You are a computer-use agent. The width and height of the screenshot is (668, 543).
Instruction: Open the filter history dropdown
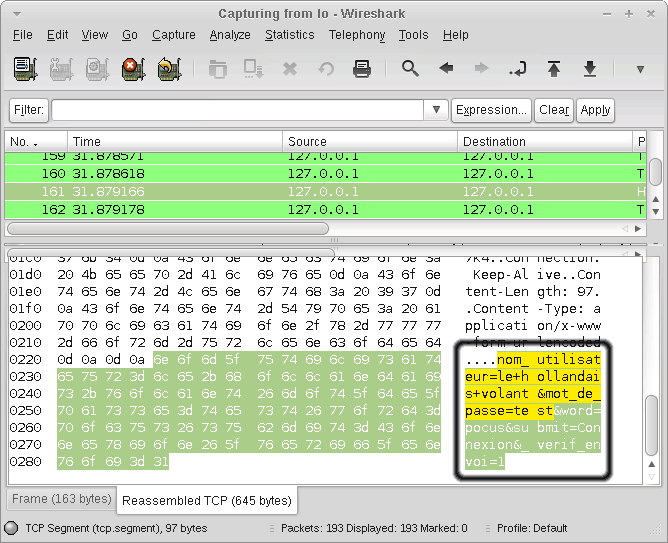[436, 110]
